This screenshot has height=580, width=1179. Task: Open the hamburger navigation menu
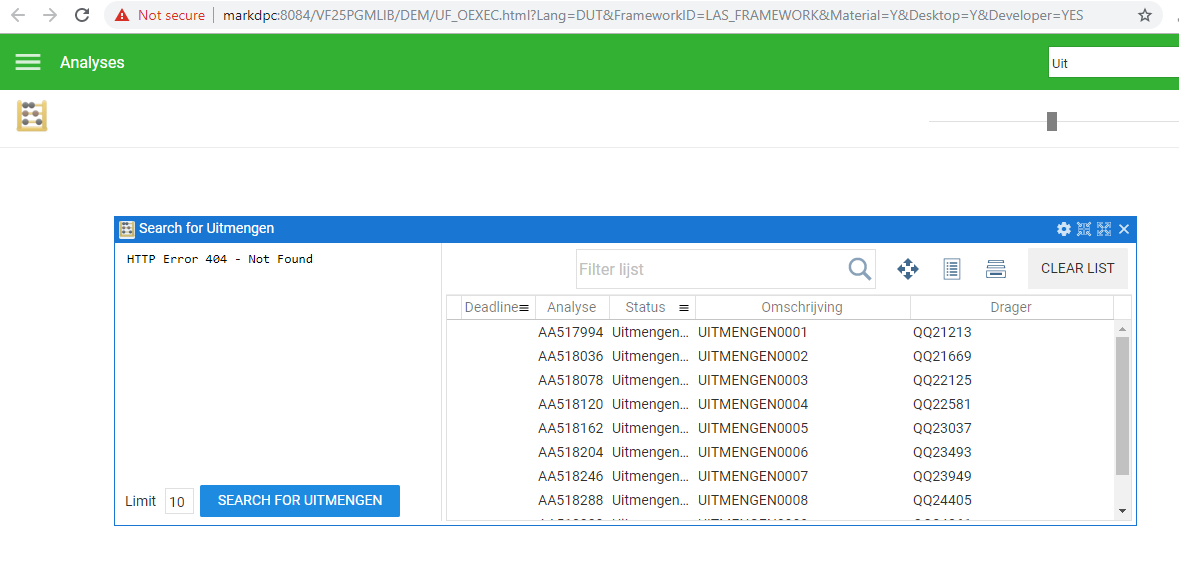[28, 62]
